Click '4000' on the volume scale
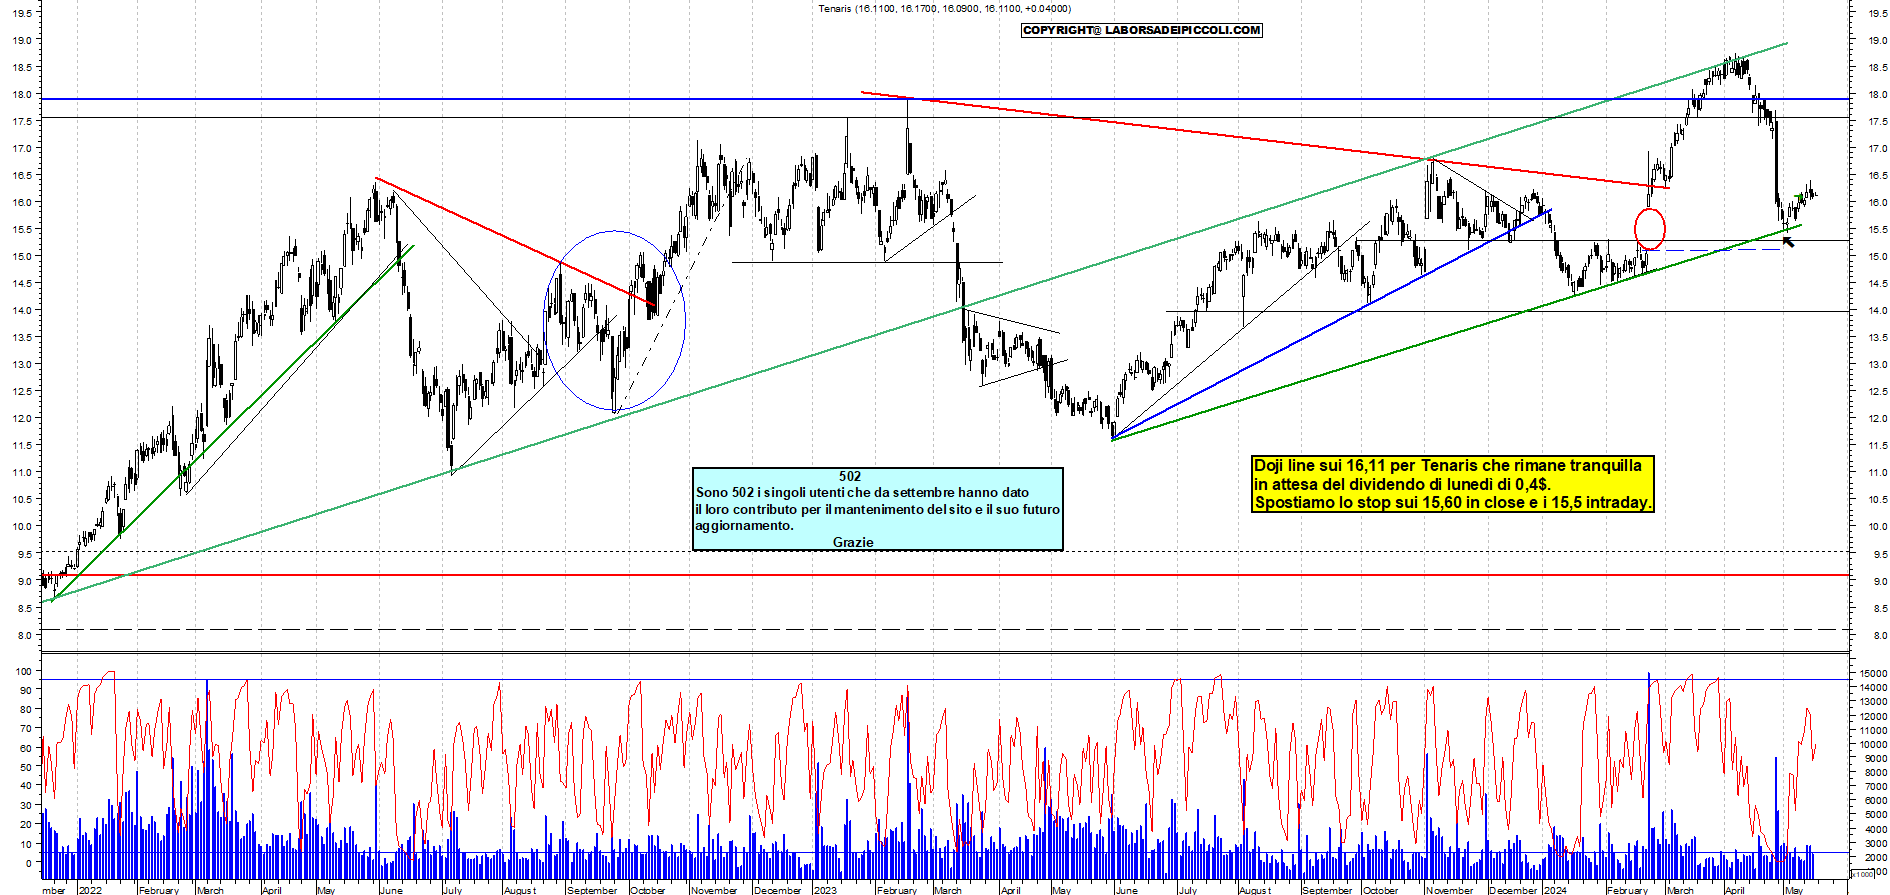The height and width of the screenshot is (895, 1890). [1875, 829]
